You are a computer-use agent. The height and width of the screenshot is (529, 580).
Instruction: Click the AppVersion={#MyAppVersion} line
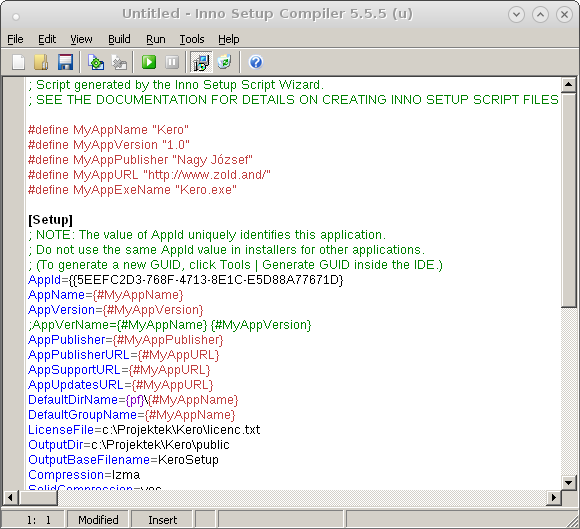(116, 310)
